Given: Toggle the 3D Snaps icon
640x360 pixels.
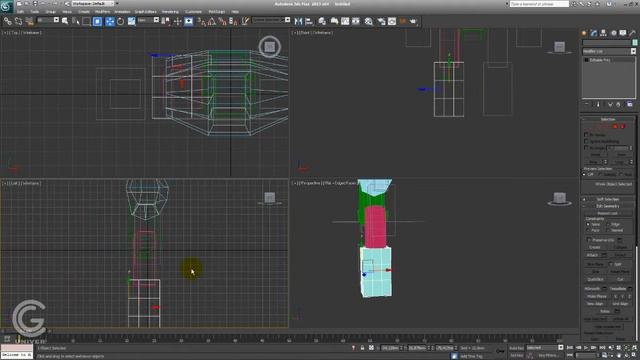Looking at the screenshot, I should pyautogui.click(x=202, y=21).
